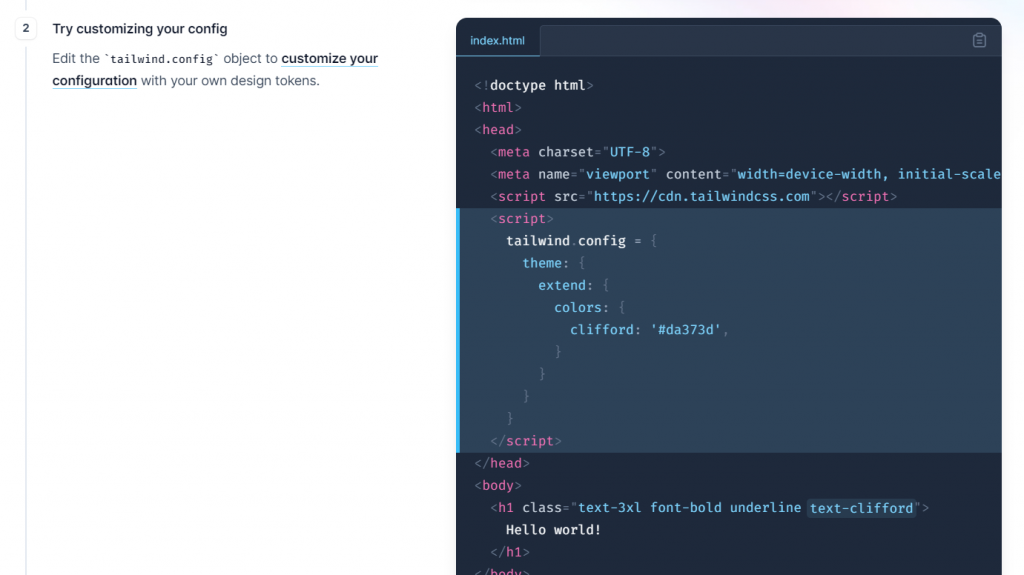Click the opening body tag
The width and height of the screenshot is (1024, 575).
point(498,485)
